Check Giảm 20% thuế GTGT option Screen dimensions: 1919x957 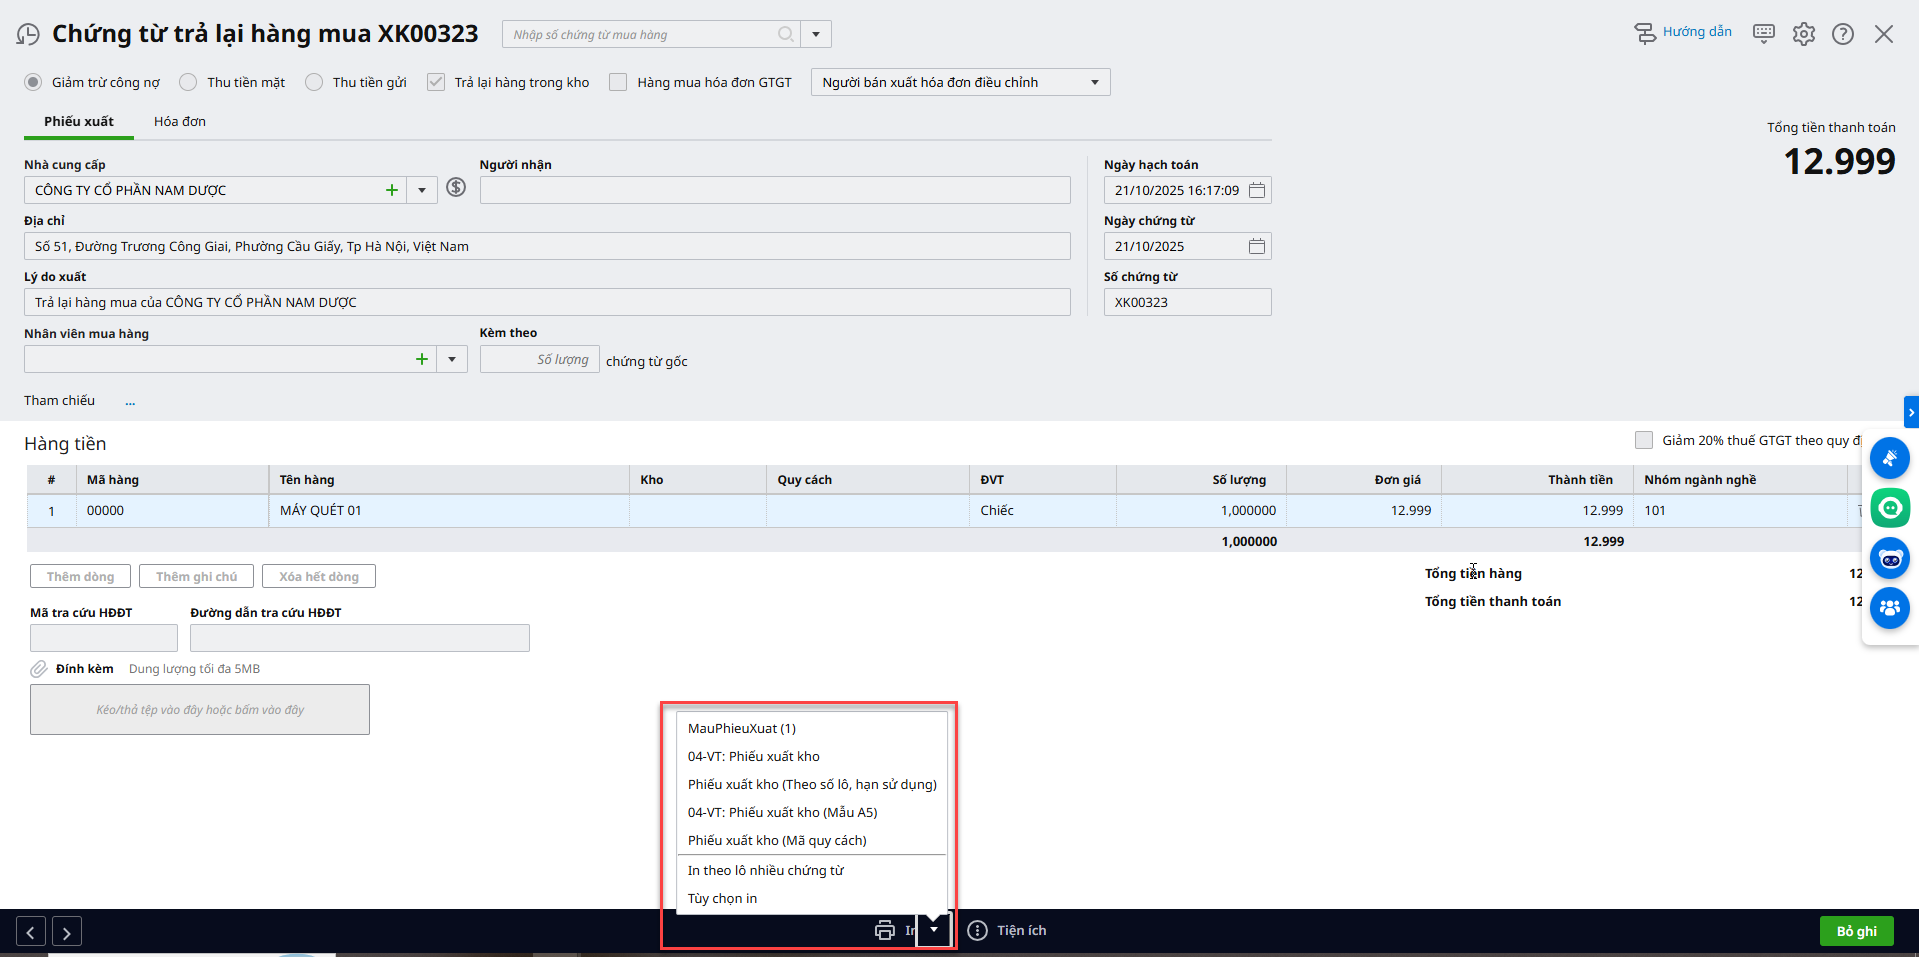(x=1643, y=440)
